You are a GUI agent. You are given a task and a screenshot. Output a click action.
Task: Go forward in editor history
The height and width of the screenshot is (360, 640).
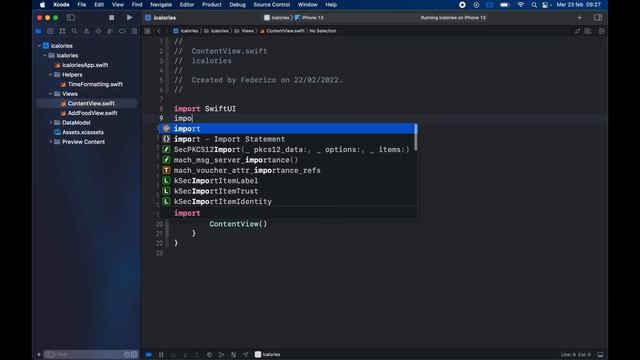[166, 31]
